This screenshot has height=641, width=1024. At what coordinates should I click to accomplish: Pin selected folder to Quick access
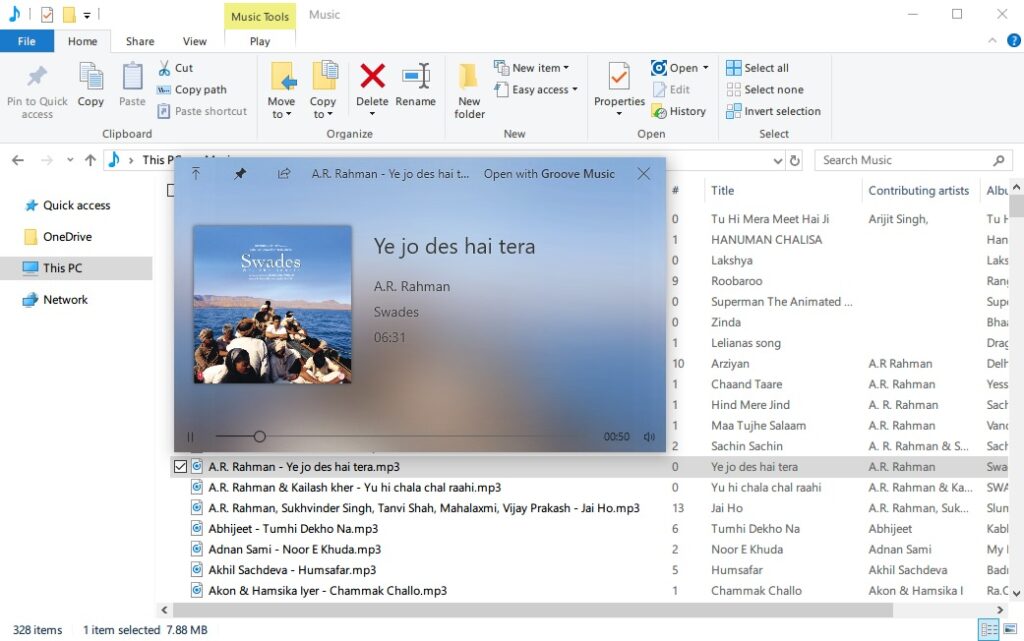click(37, 88)
